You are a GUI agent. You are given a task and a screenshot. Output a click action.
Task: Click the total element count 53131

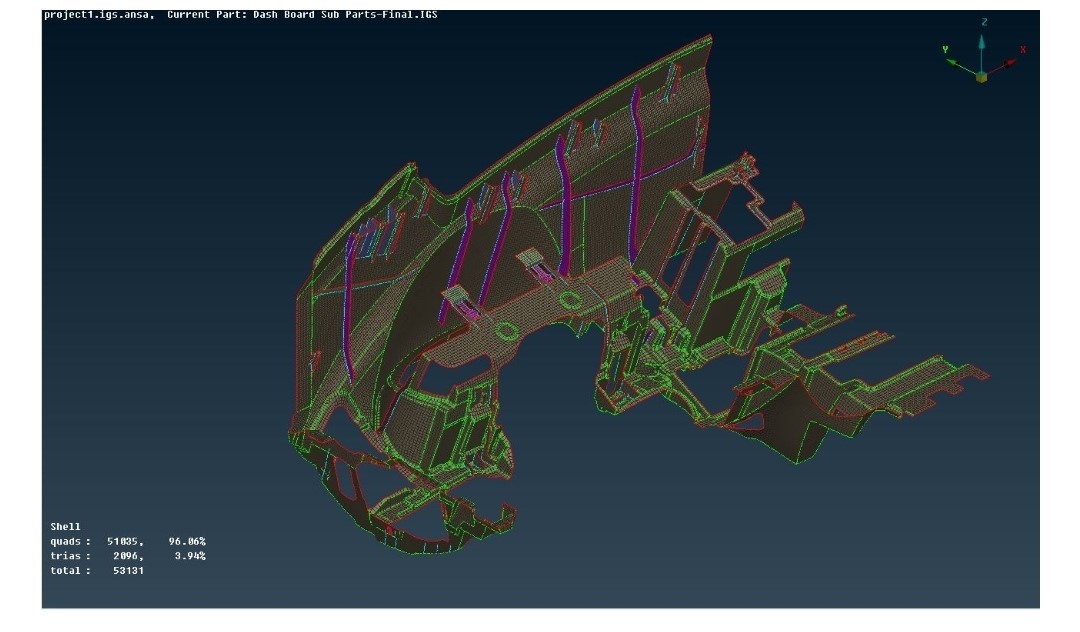click(128, 570)
